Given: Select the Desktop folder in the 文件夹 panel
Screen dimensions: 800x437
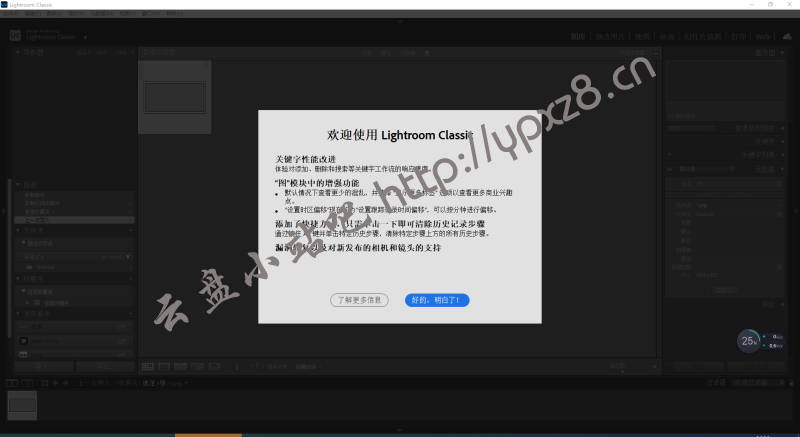Looking at the screenshot, I should coord(74,267).
